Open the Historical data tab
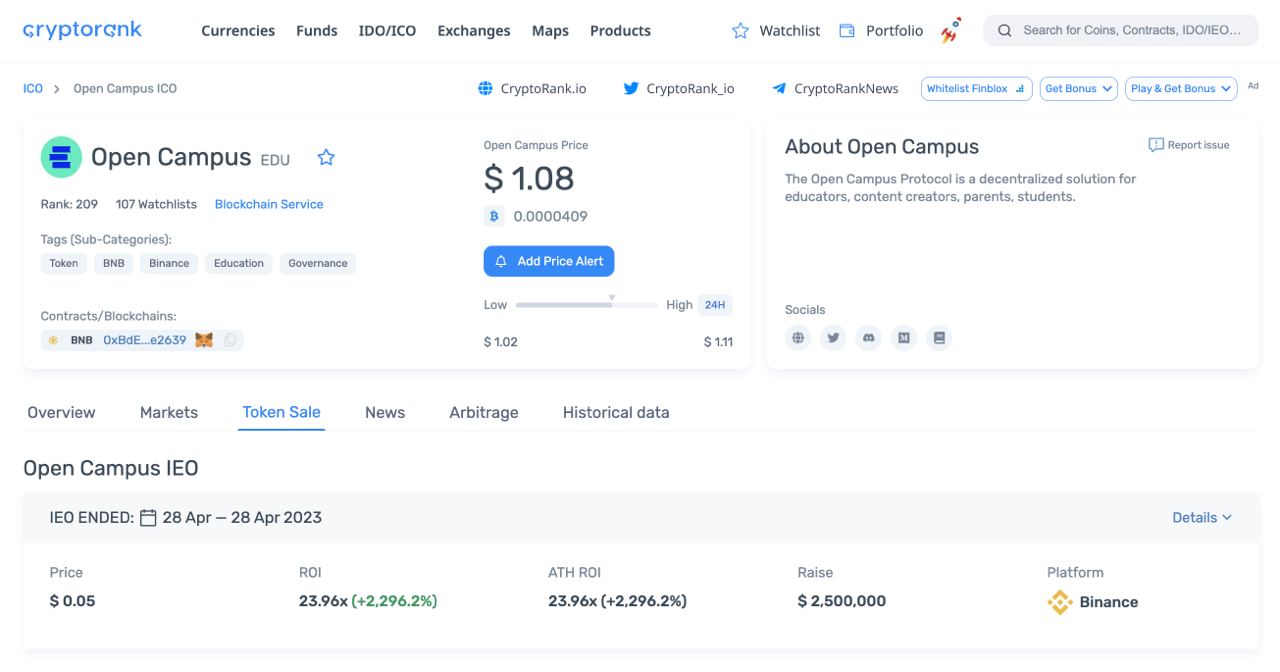 (x=616, y=413)
